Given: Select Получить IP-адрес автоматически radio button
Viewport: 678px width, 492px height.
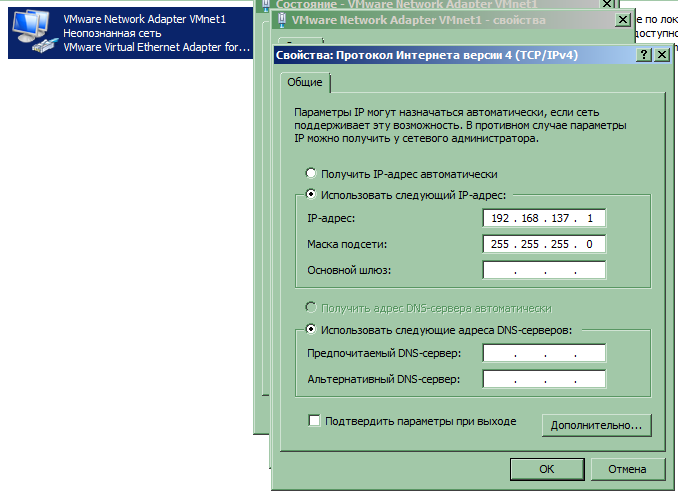Looking at the screenshot, I should coord(311,173).
